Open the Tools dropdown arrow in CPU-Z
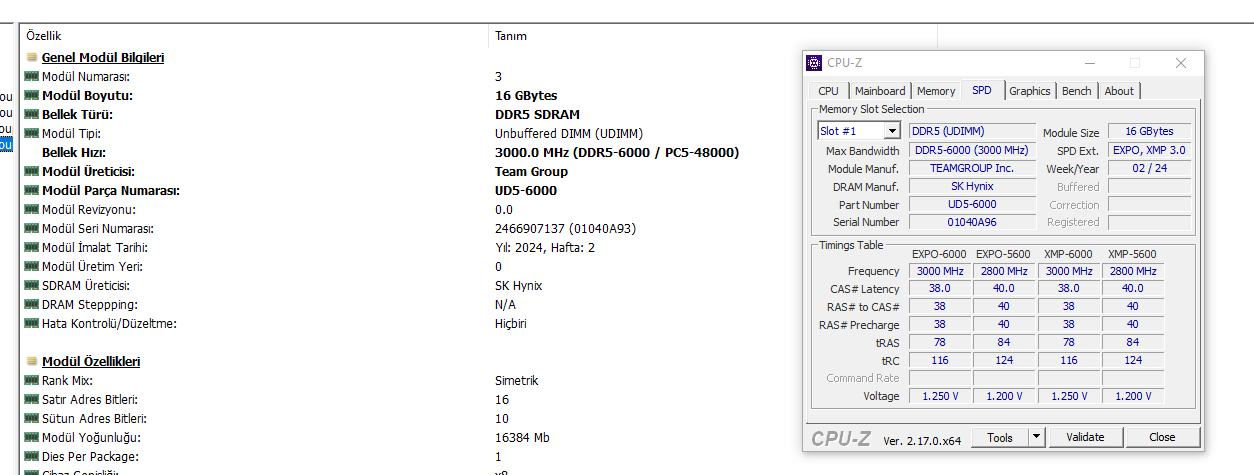Viewport: 1254px width, 475px height. (x=1036, y=437)
